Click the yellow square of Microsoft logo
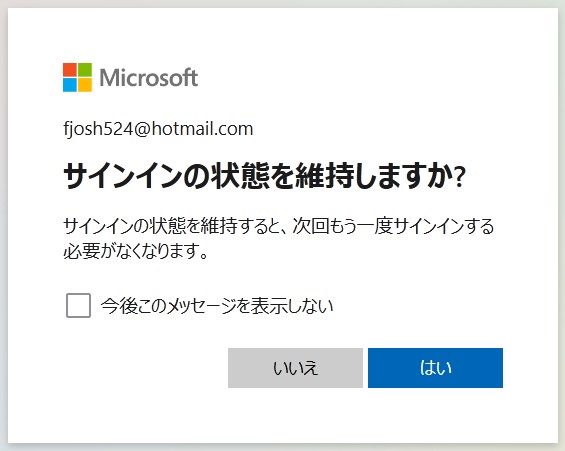 click(x=85, y=85)
